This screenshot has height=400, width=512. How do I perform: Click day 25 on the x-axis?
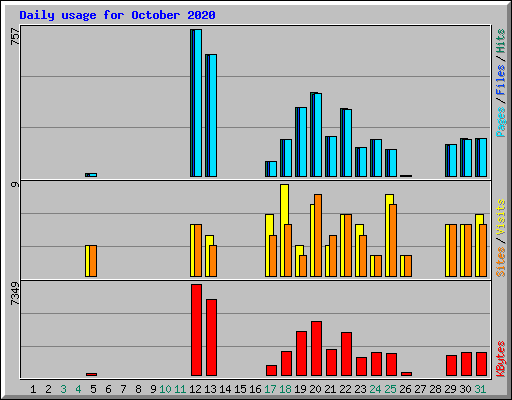(x=390, y=389)
